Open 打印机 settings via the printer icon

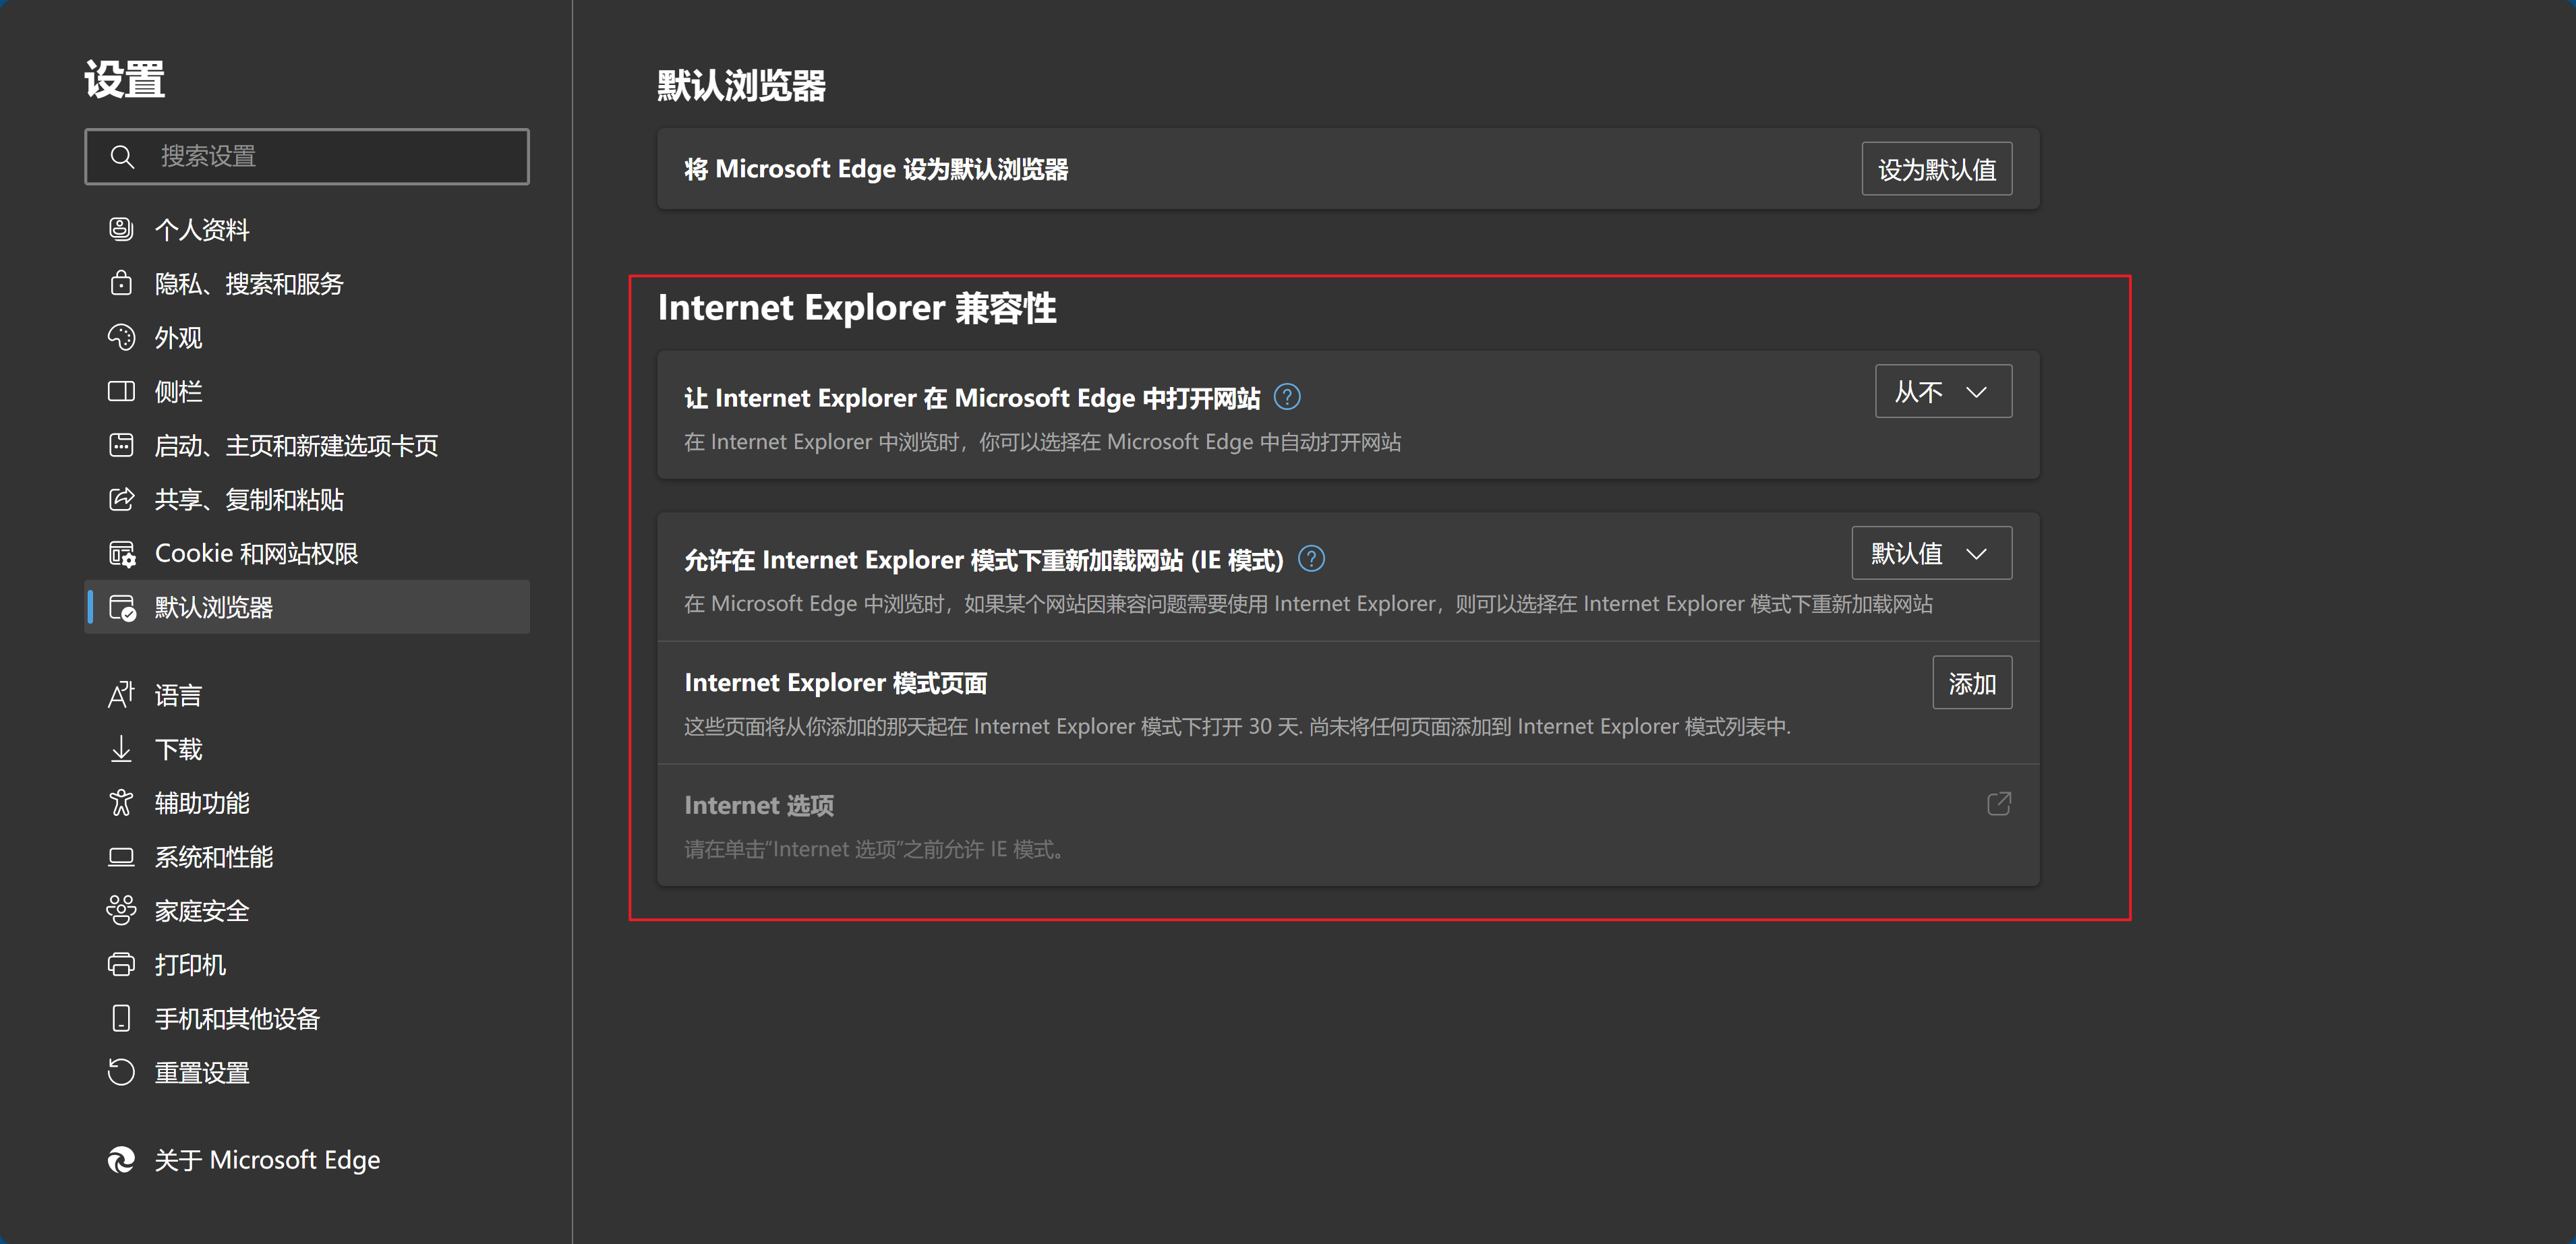point(120,964)
